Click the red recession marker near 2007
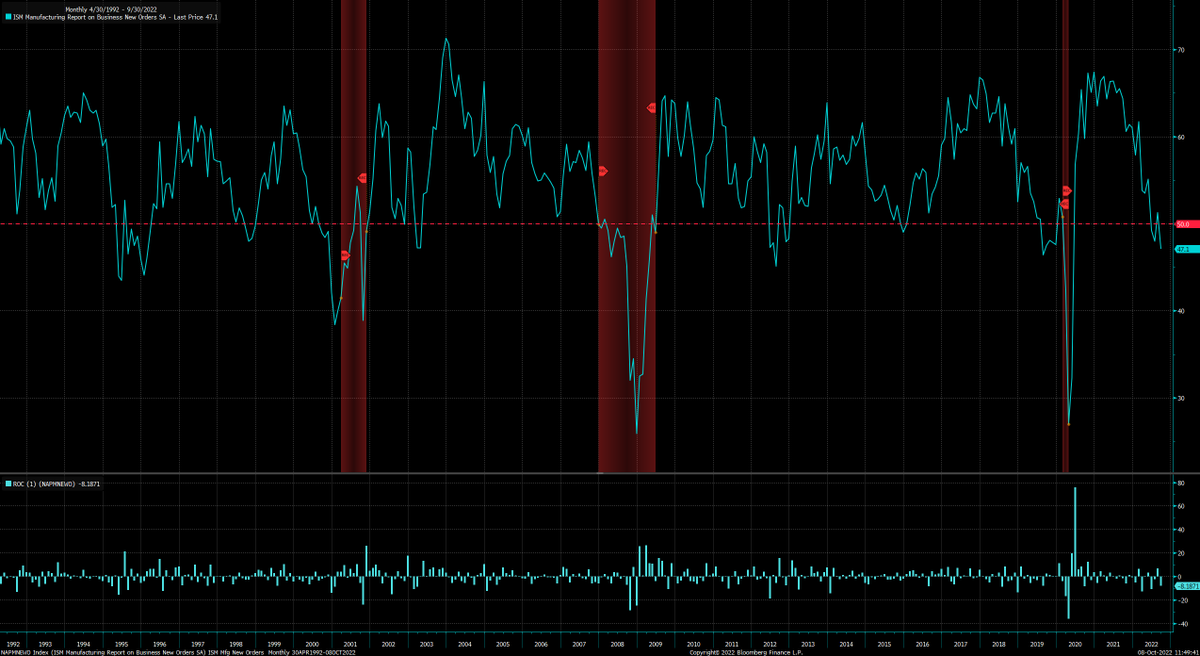 pos(603,171)
